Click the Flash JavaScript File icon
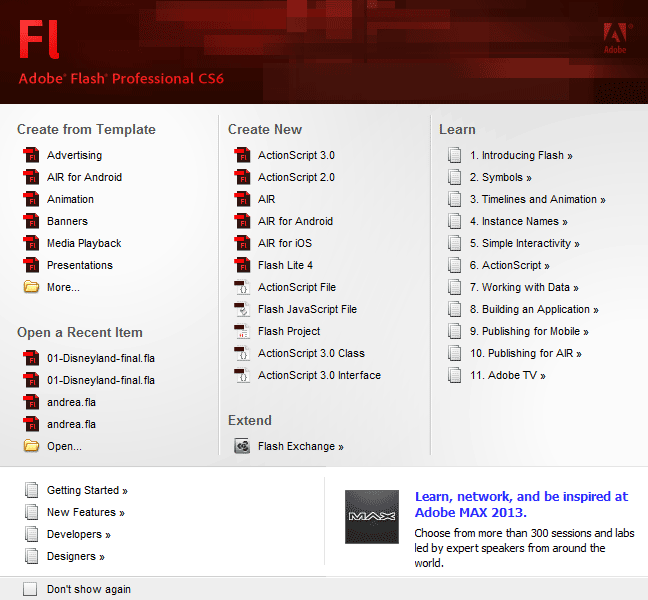 [242, 309]
